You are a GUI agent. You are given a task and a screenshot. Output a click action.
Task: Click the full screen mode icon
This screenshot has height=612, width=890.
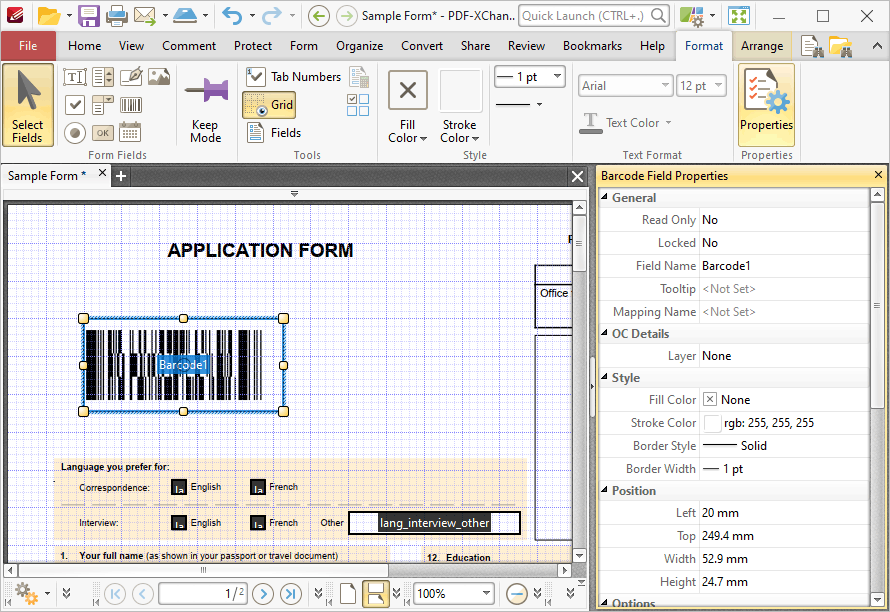click(x=739, y=16)
